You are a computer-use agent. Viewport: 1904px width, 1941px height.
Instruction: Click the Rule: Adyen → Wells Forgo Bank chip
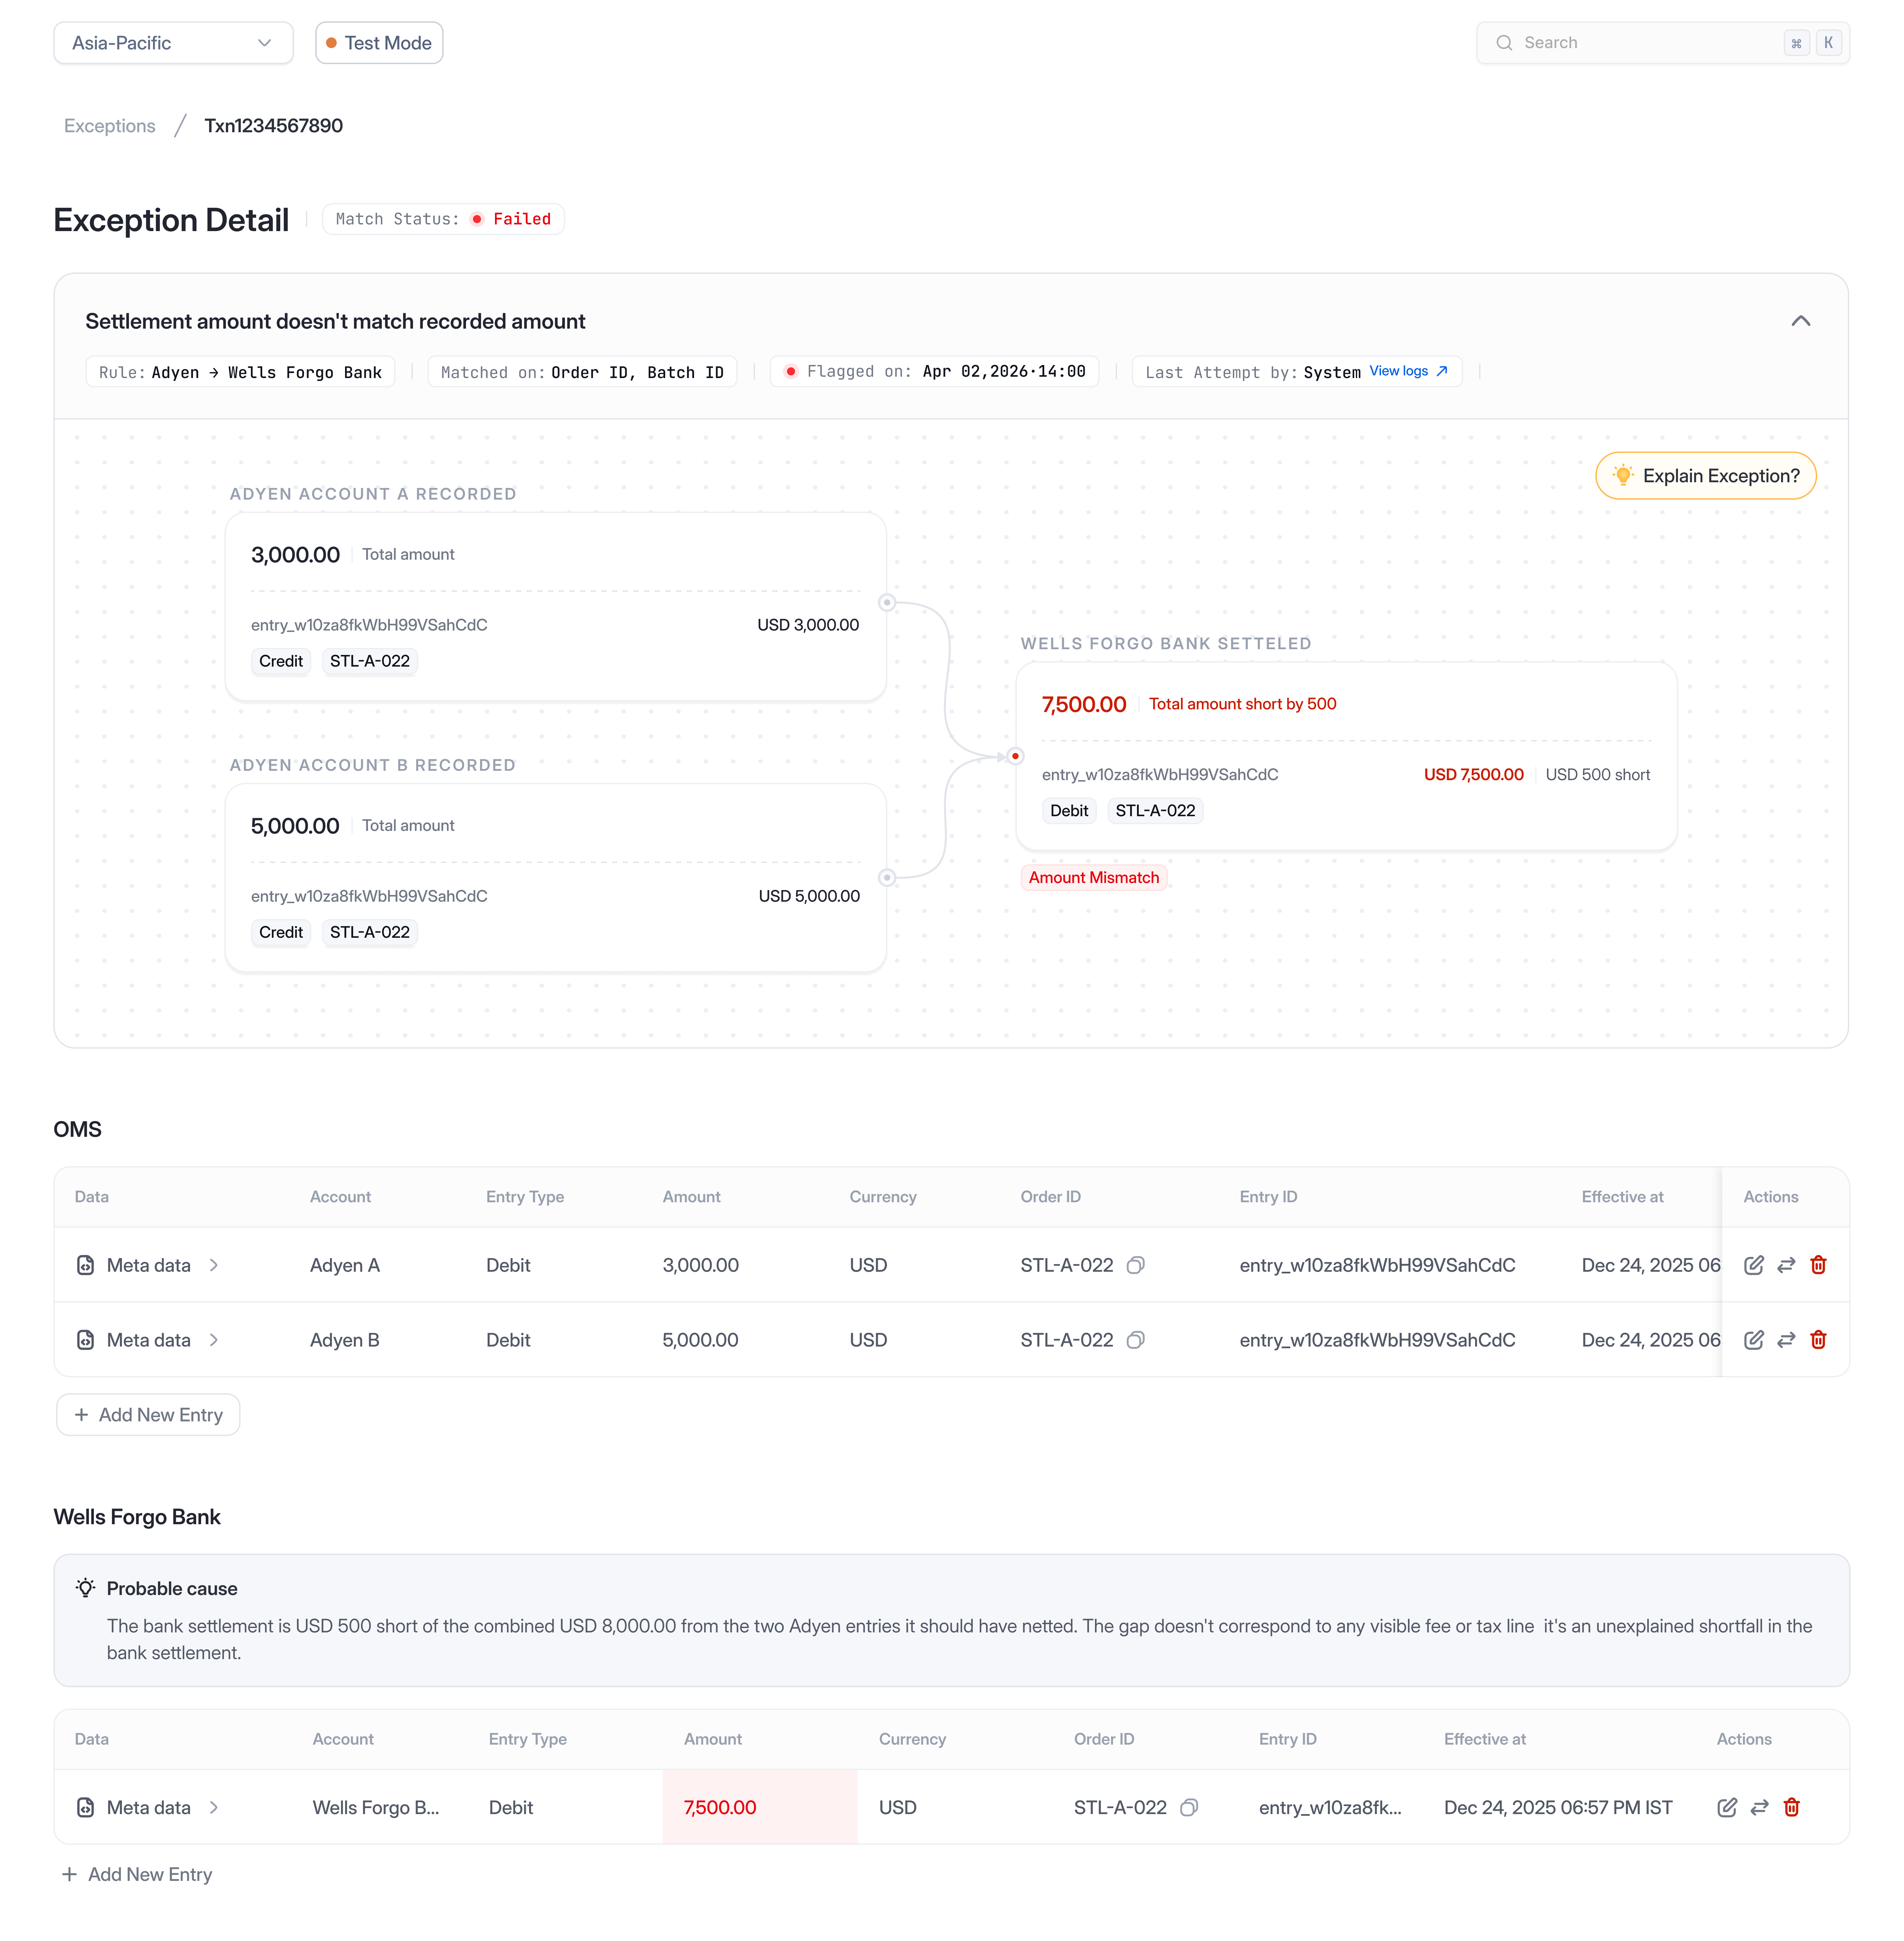[240, 372]
